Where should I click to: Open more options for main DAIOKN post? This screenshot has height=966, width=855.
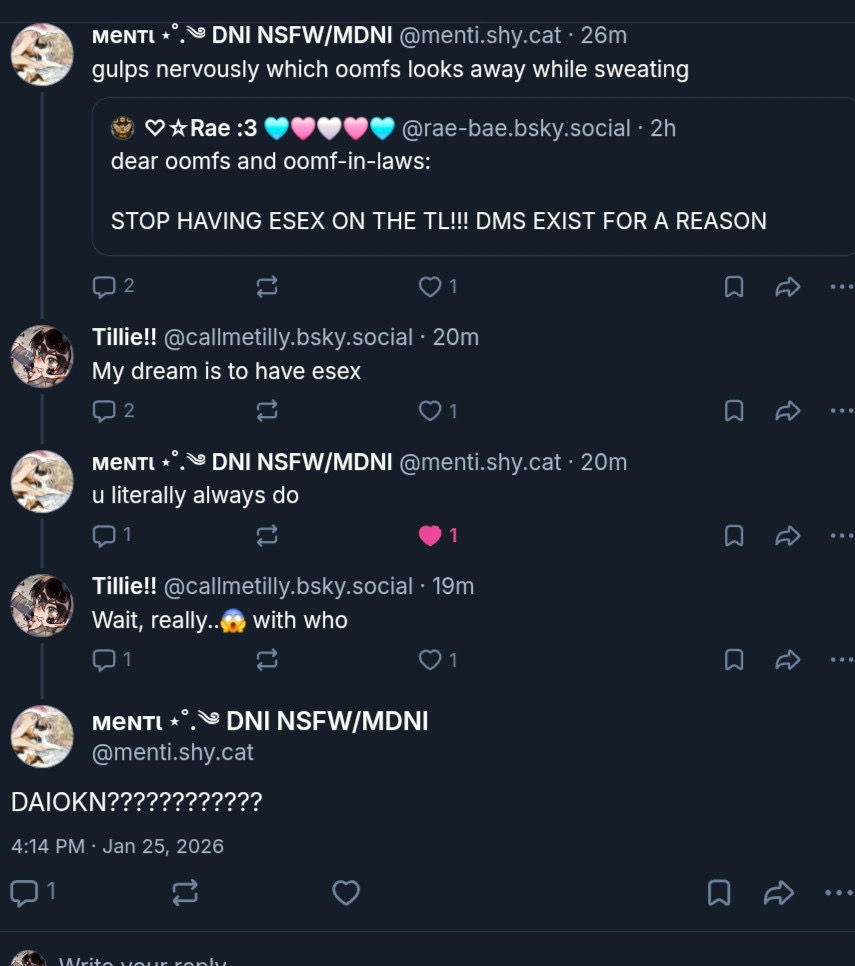[x=838, y=893]
